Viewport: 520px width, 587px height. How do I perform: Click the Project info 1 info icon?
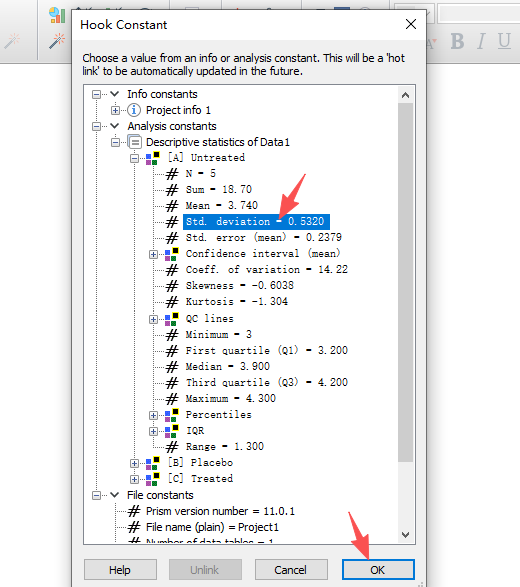click(134, 110)
